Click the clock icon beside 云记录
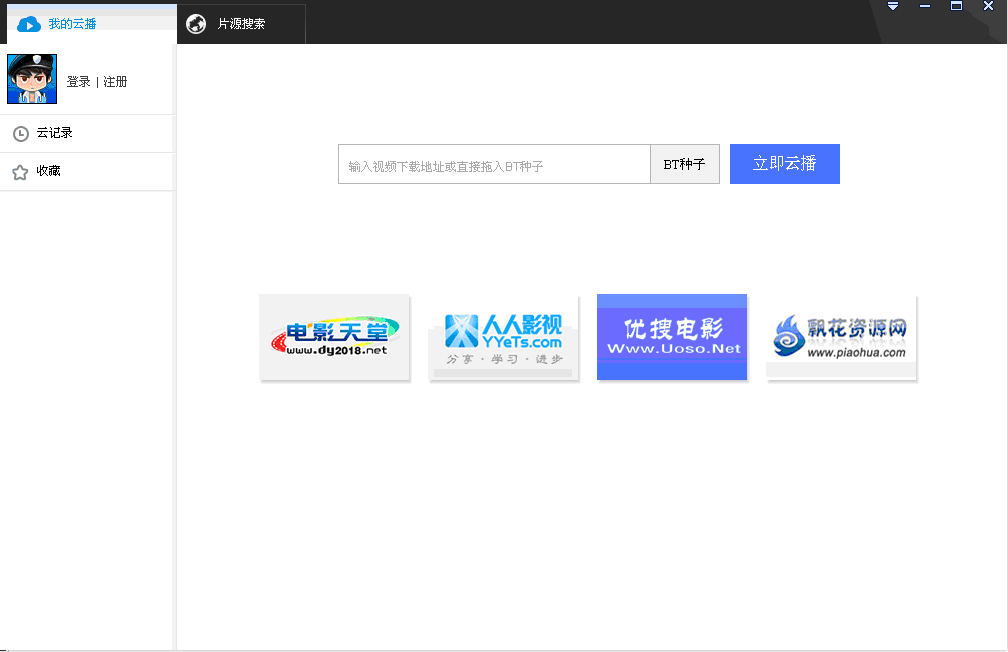 click(21, 133)
